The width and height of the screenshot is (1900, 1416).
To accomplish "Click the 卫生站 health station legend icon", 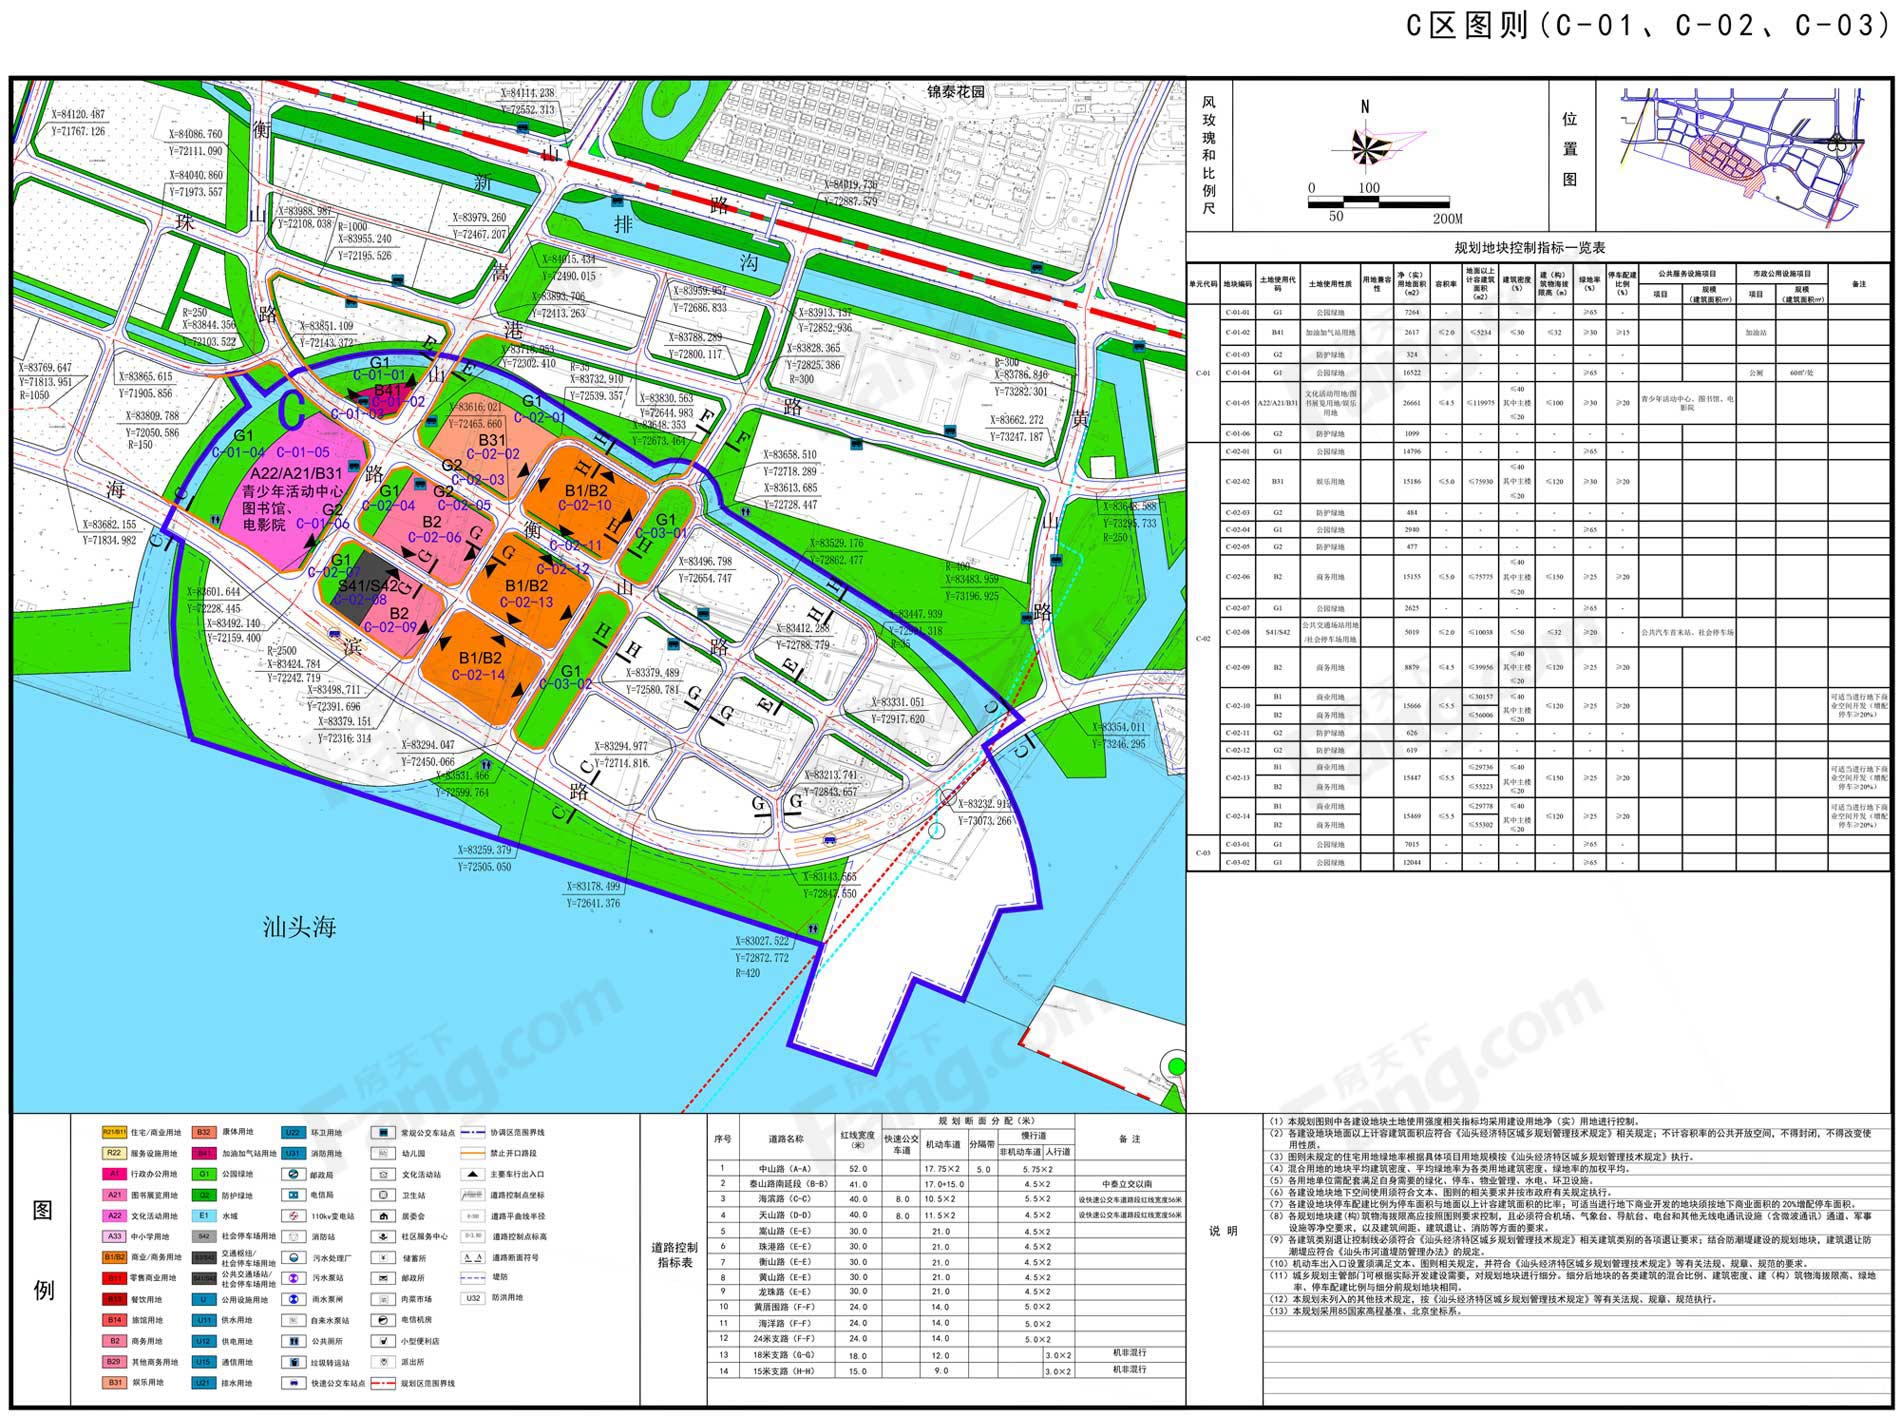I will click(383, 1195).
